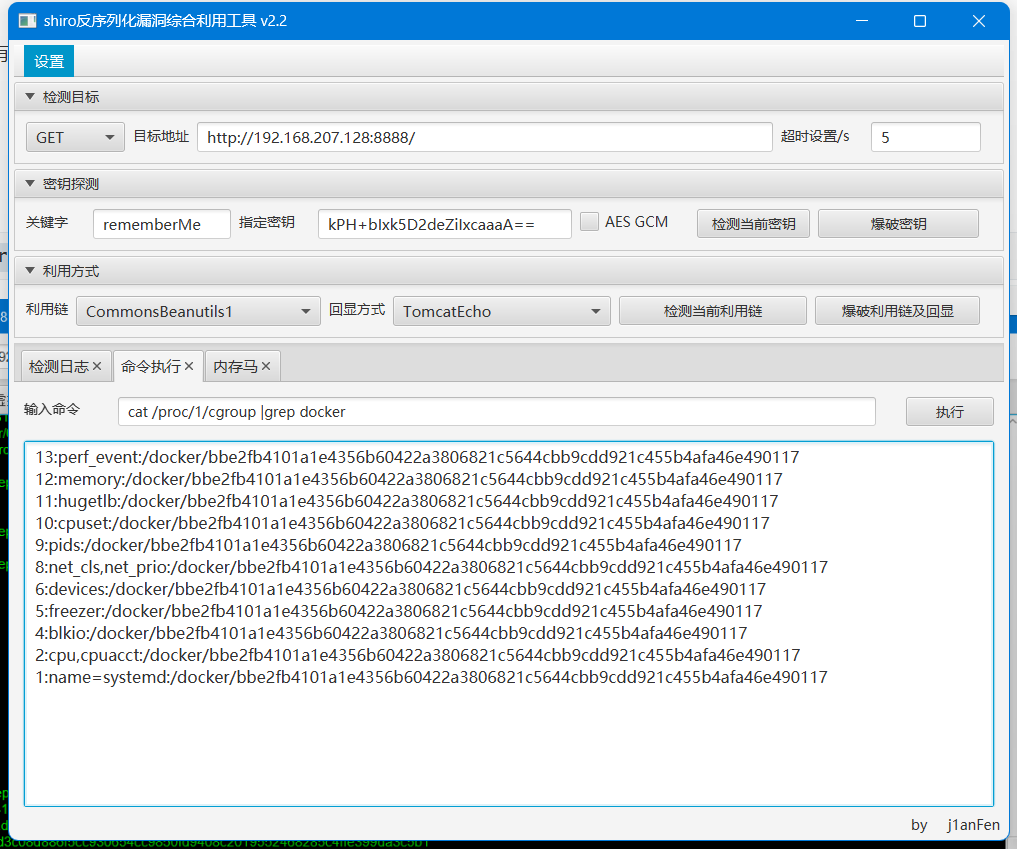
Task: Open the TomcatEcho echo method dropdown
Action: click(502, 311)
